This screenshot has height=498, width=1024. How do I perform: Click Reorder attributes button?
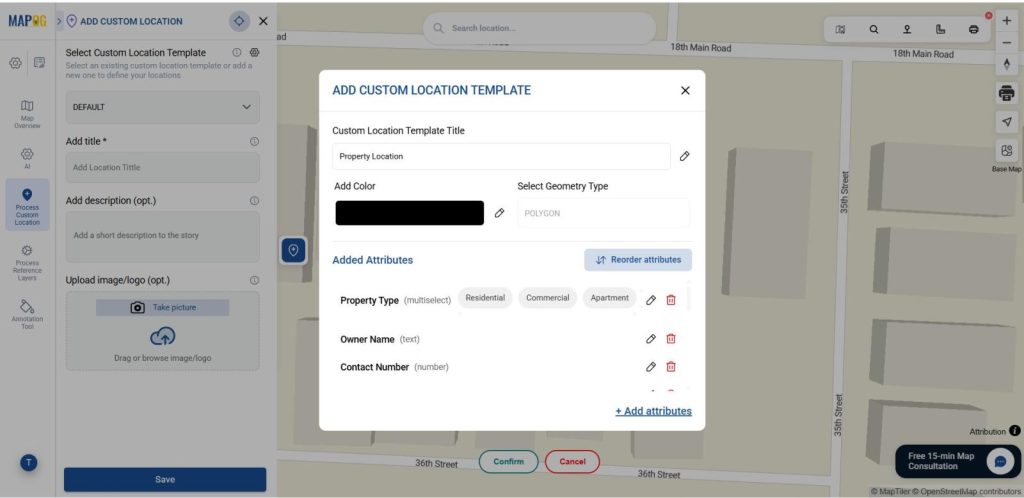[x=638, y=260]
